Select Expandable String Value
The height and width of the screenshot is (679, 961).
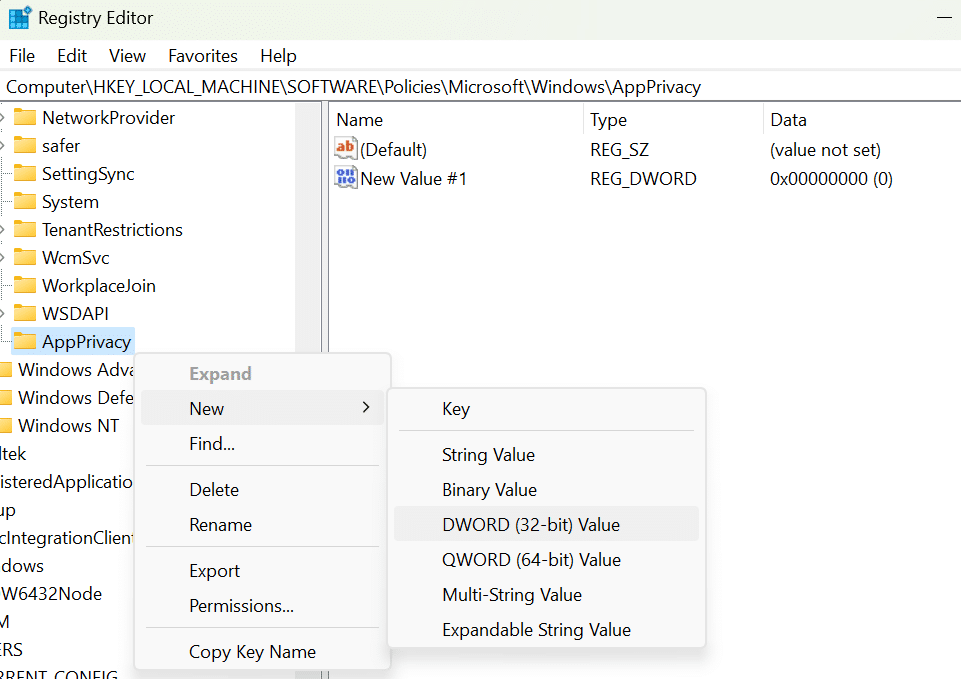pyautogui.click(x=547, y=629)
